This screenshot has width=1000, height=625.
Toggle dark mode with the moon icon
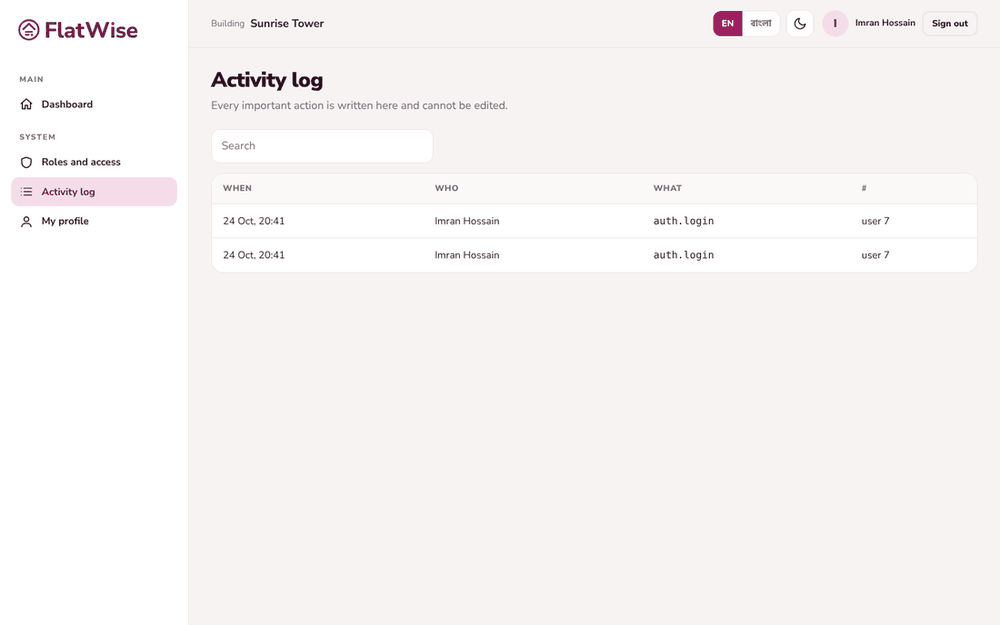click(x=800, y=24)
